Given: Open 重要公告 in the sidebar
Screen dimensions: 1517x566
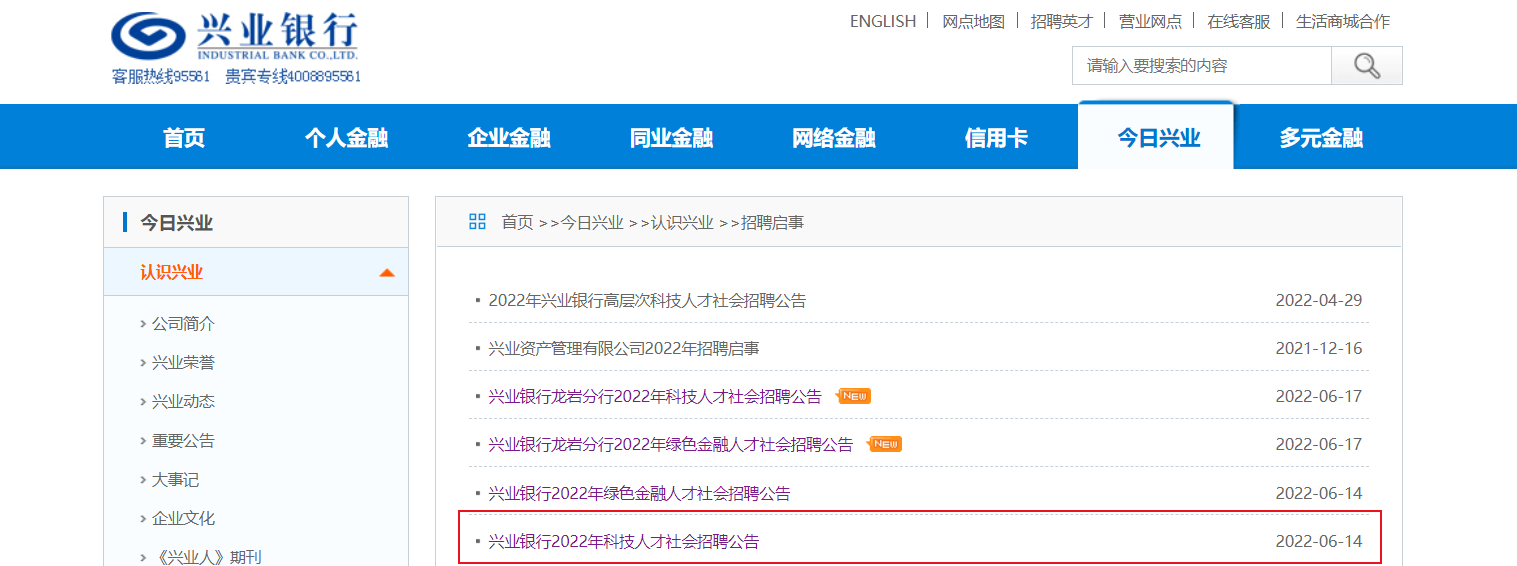Looking at the screenshot, I should click(183, 441).
